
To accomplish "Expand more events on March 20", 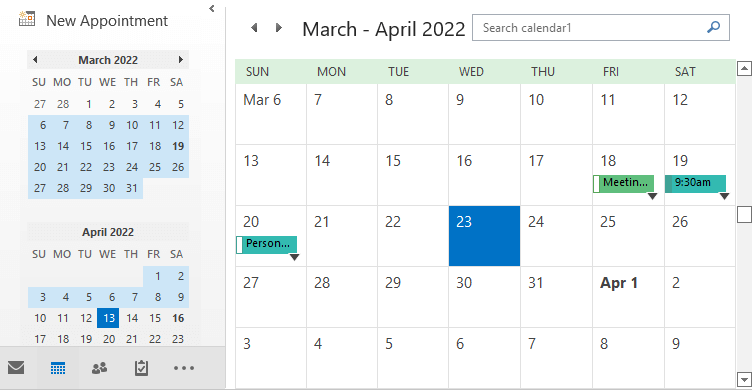I will [x=294, y=257].
